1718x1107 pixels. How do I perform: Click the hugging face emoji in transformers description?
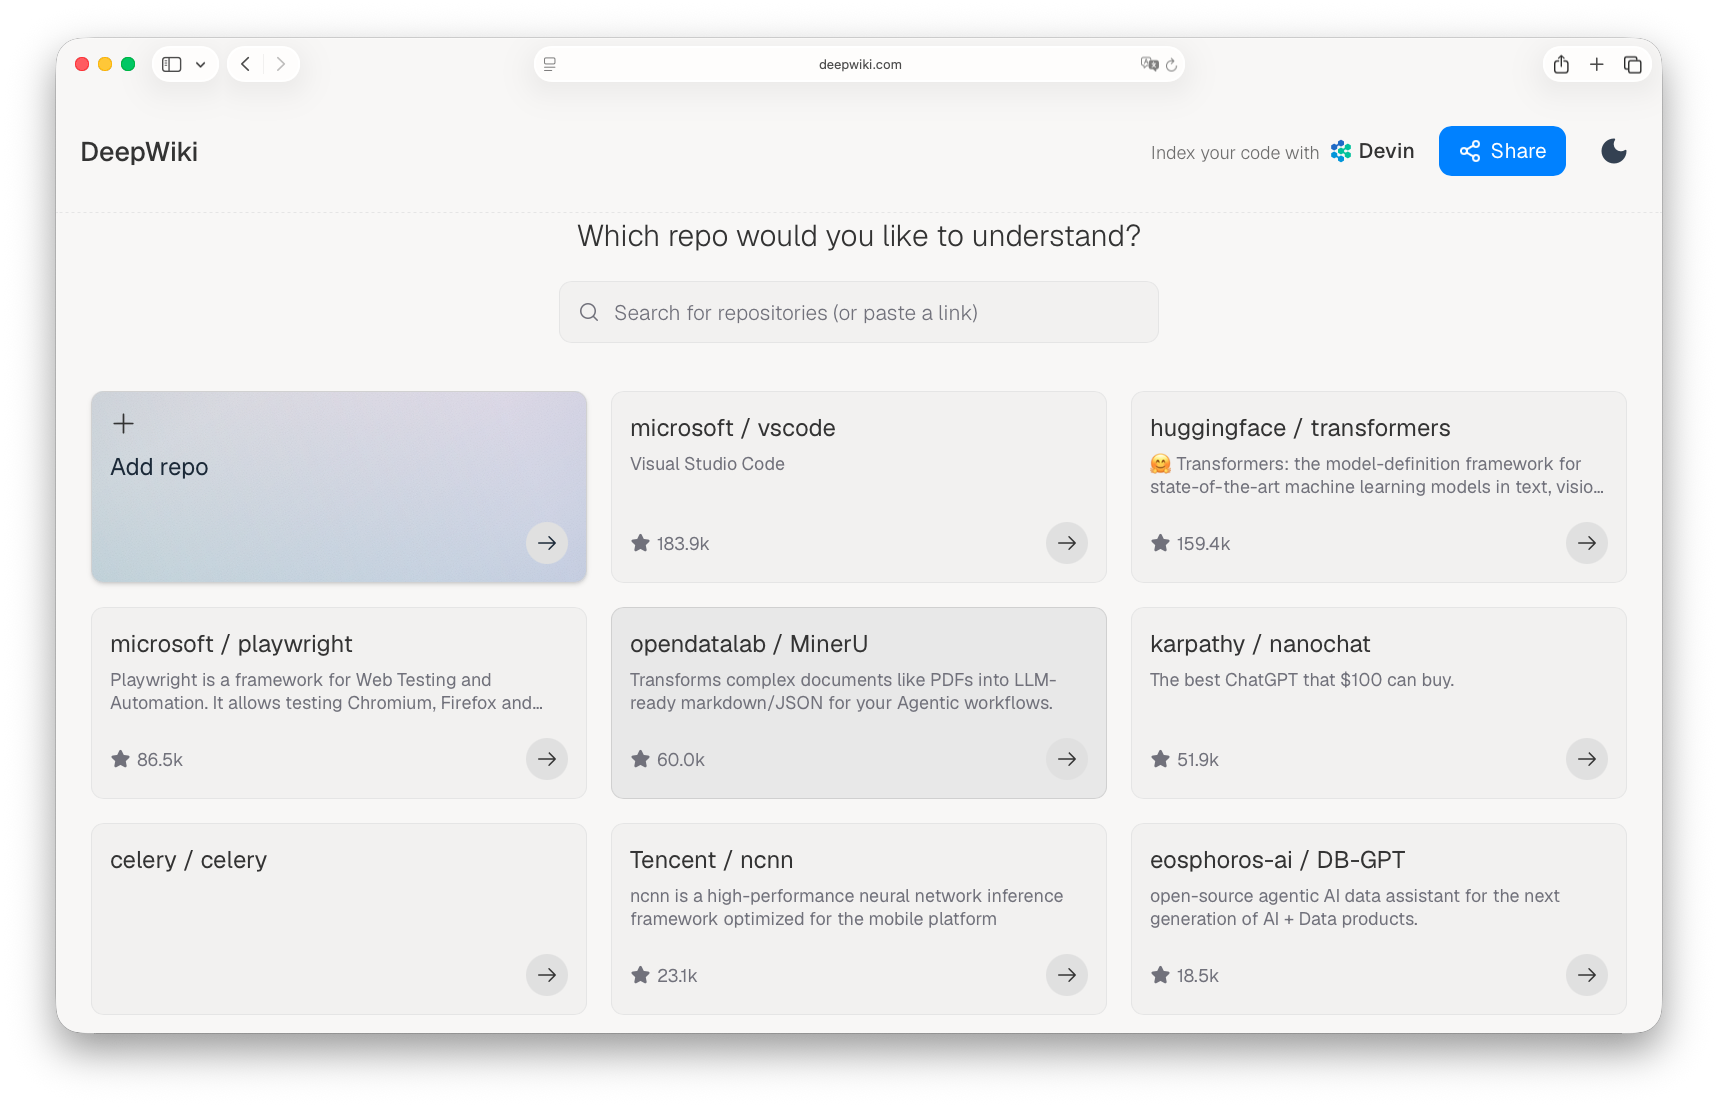tap(1160, 464)
